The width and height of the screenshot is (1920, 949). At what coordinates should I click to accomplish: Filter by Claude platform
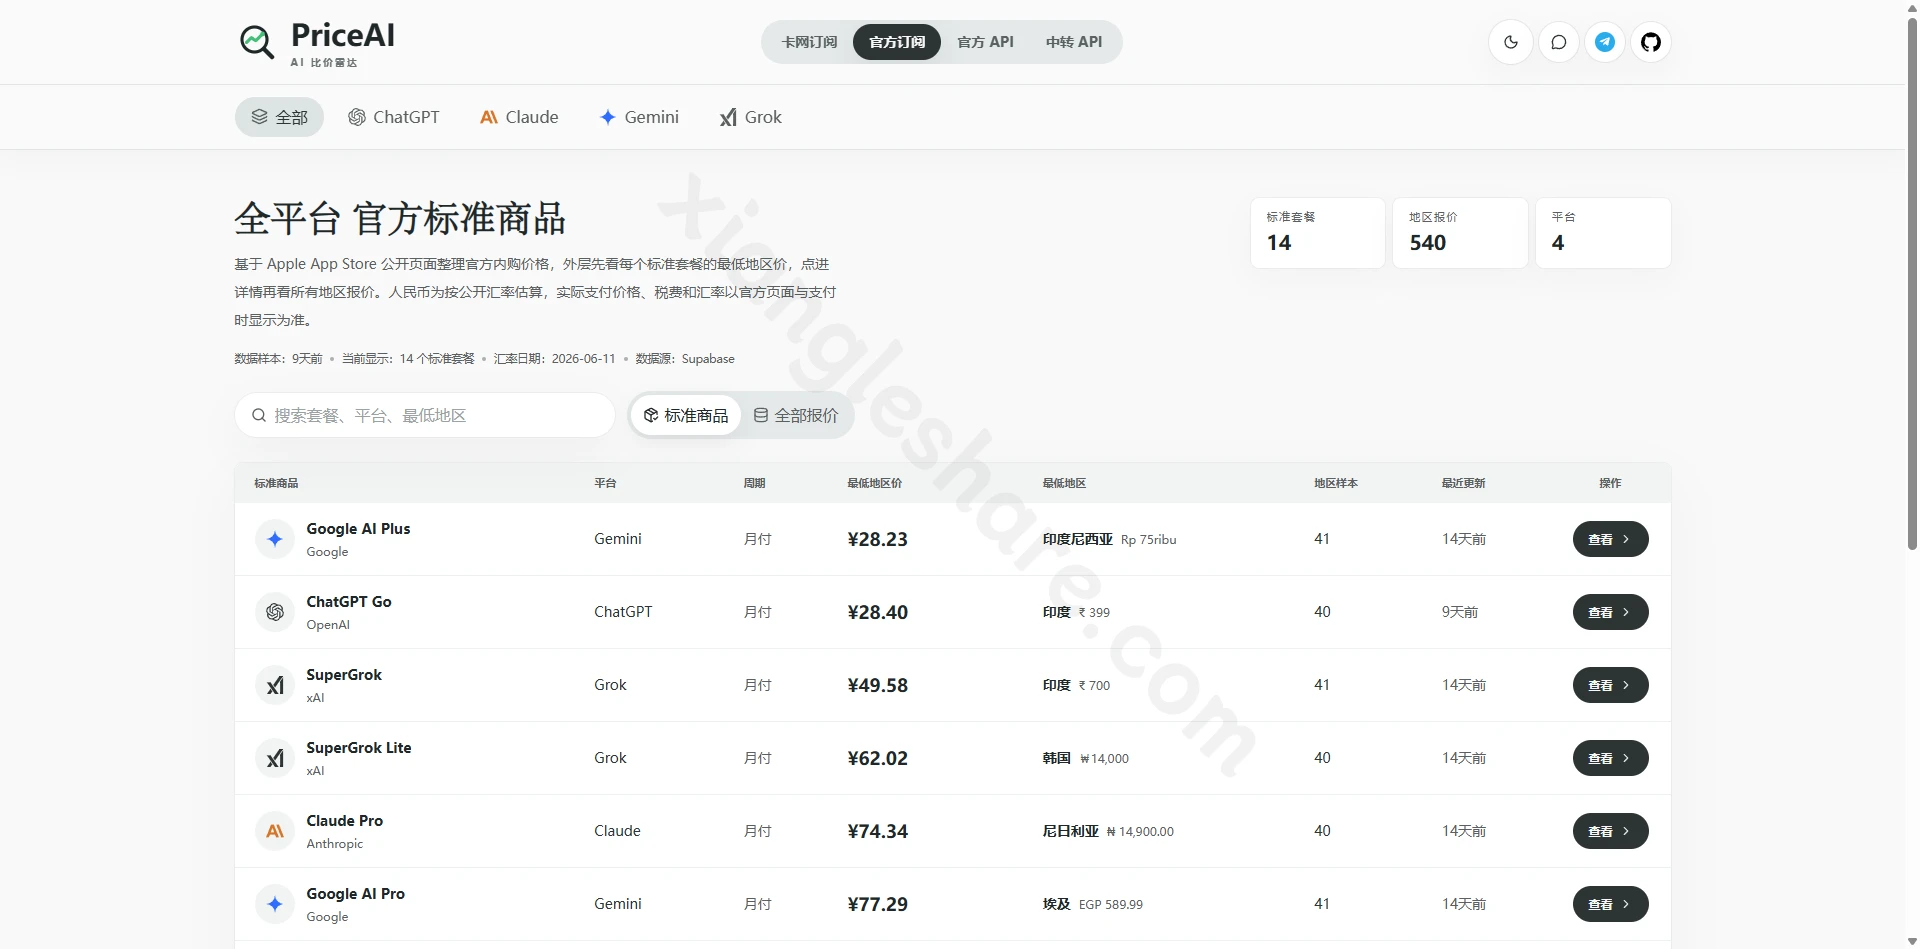519,117
